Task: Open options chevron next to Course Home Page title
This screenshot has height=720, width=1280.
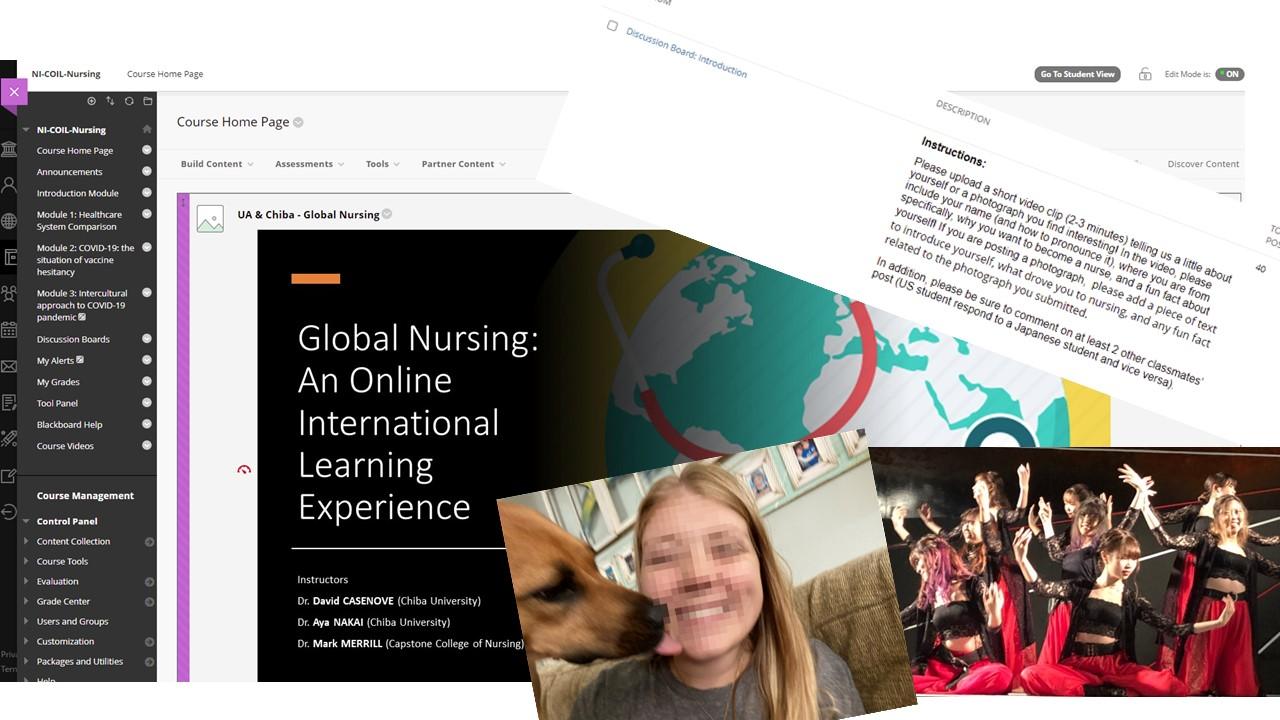Action: (298, 122)
